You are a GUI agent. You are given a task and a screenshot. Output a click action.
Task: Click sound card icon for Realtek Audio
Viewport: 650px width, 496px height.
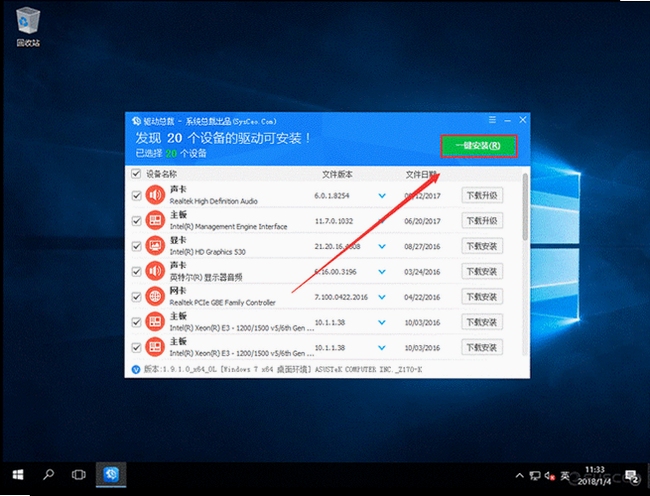(x=155, y=195)
